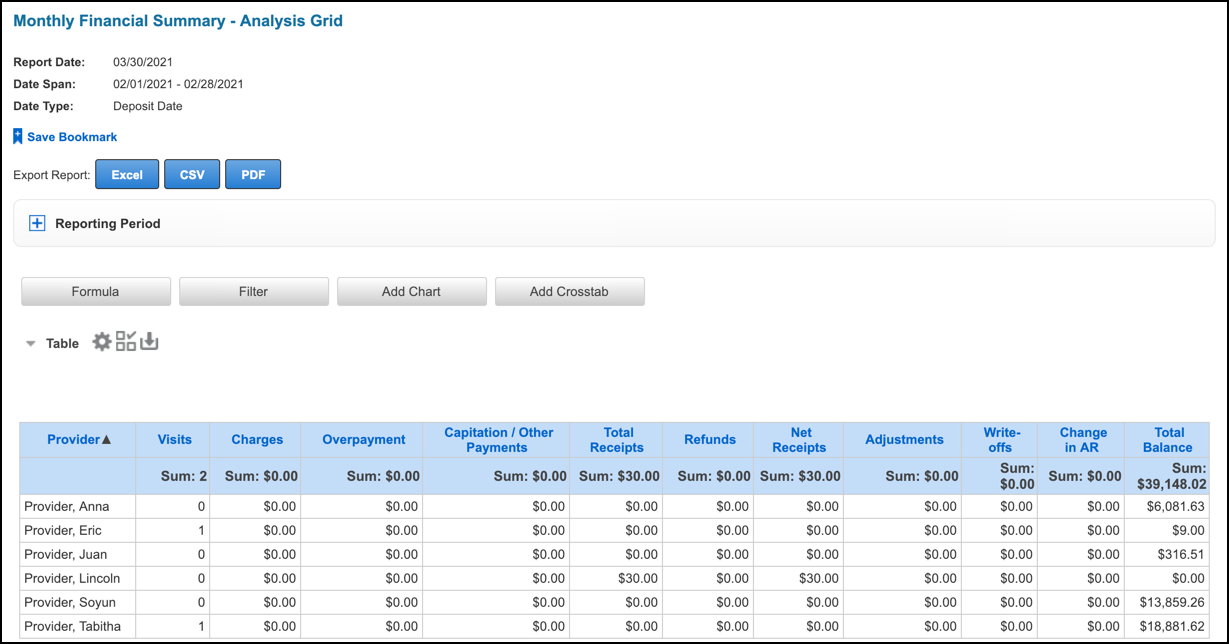The width and height of the screenshot is (1229, 644).
Task: Click the table download icon
Action: coord(149,342)
